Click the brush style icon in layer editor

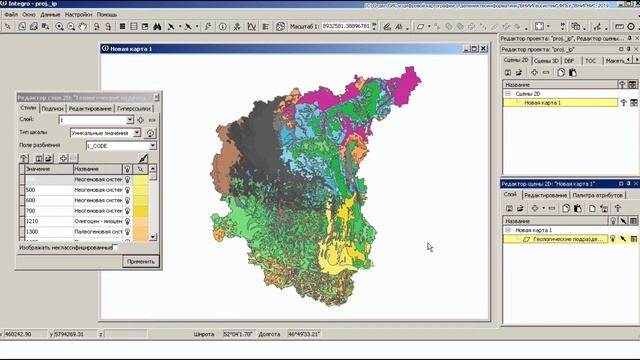point(143,158)
